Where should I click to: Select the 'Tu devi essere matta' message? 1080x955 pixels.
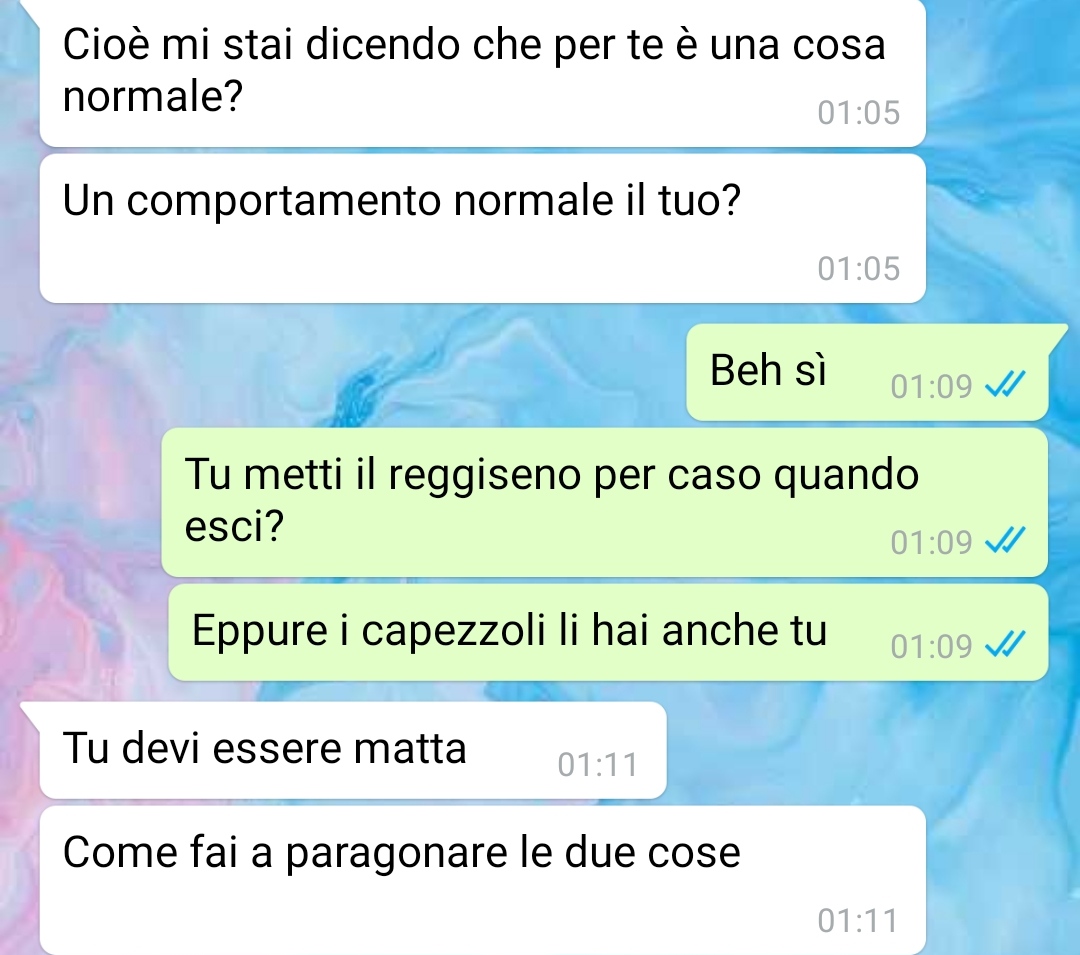click(353, 750)
